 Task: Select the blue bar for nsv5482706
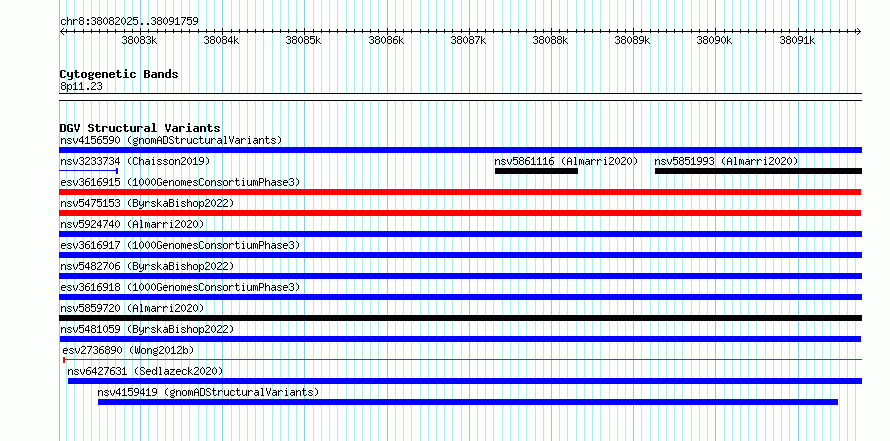point(460,276)
